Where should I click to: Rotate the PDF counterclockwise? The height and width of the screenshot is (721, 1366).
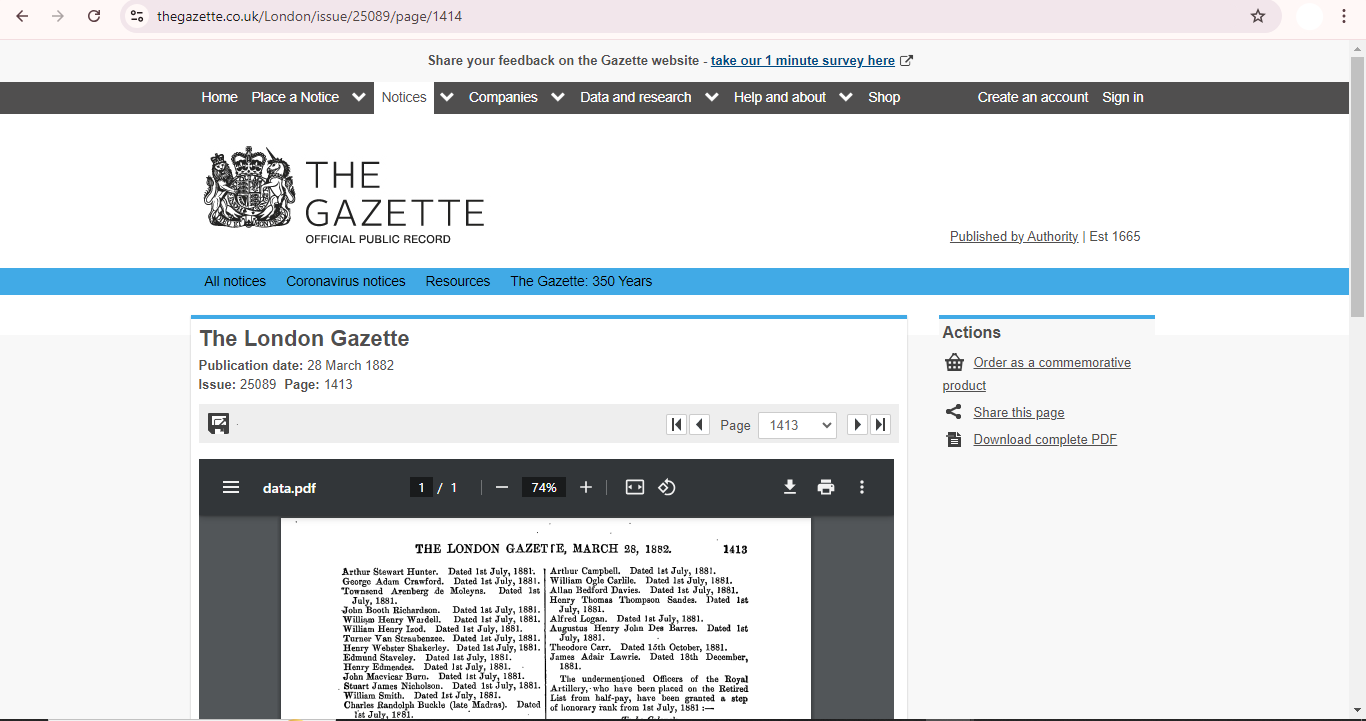coord(667,487)
